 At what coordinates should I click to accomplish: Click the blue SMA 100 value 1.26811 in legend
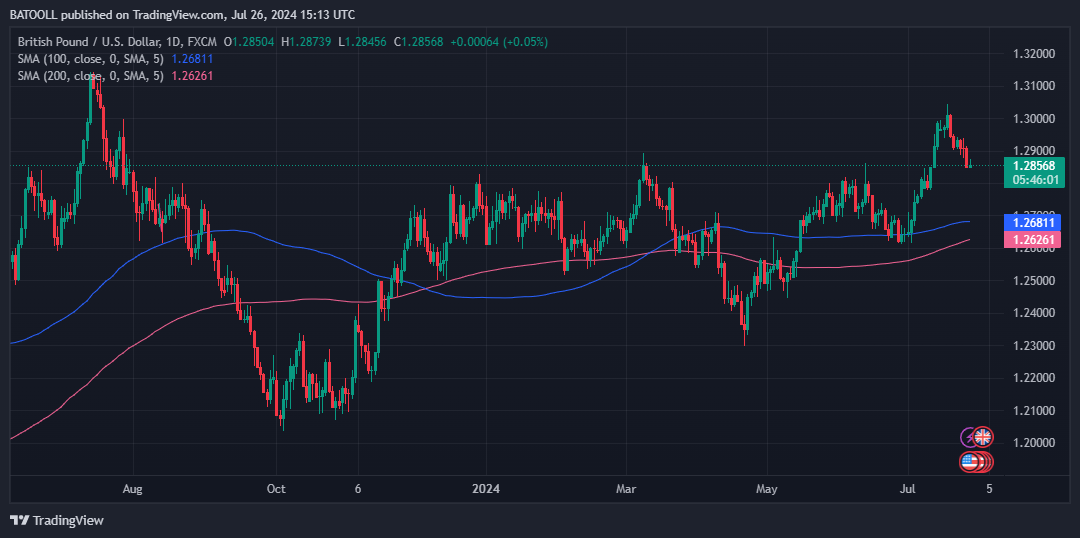[x=192, y=59]
